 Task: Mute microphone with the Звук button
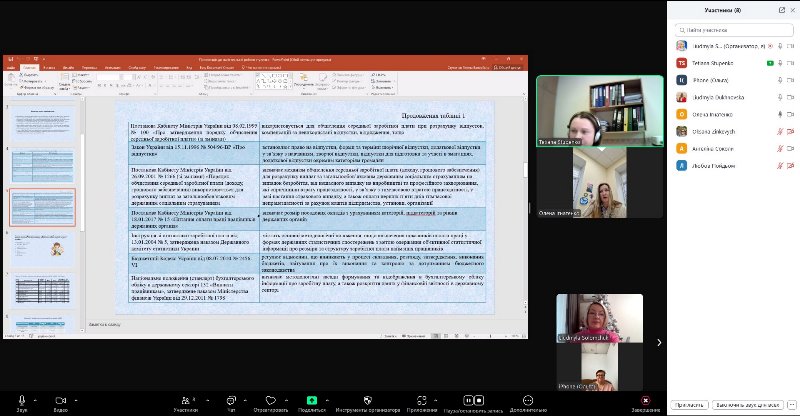(x=21, y=401)
